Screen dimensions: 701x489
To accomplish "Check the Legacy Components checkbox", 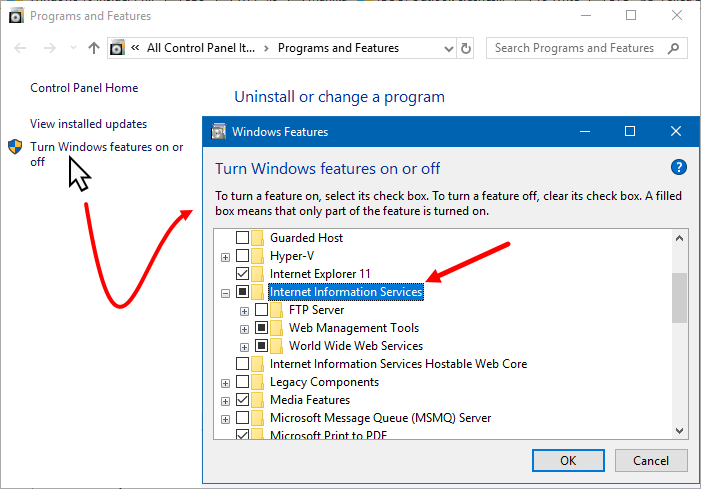I will [x=242, y=382].
